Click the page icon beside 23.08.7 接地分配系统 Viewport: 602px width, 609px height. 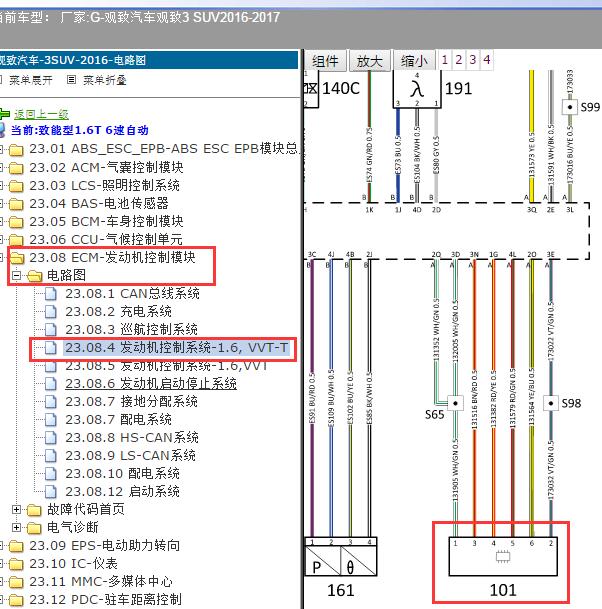point(50,401)
